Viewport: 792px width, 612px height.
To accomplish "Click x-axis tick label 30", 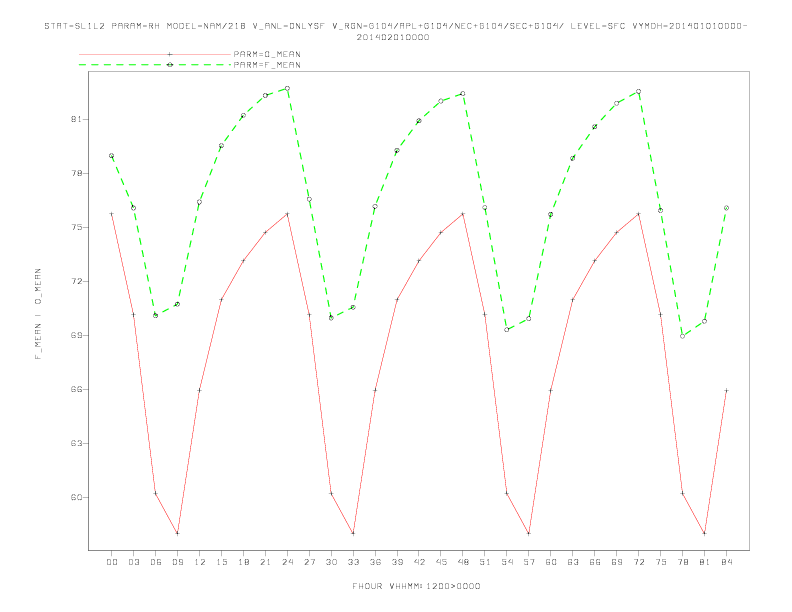I will (x=331, y=562).
